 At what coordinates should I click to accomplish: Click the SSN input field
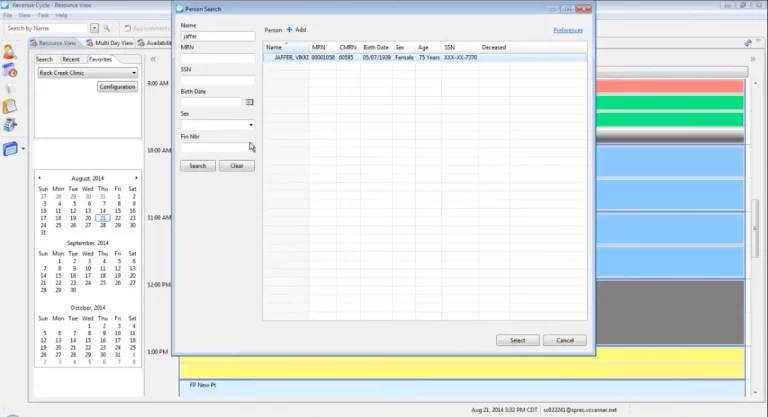pyautogui.click(x=217, y=80)
